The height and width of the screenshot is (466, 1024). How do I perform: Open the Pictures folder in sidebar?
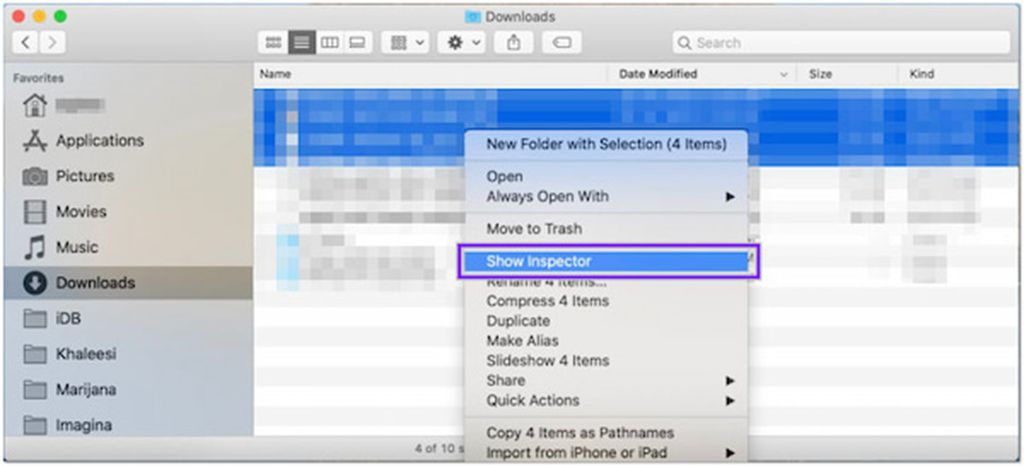pos(84,176)
